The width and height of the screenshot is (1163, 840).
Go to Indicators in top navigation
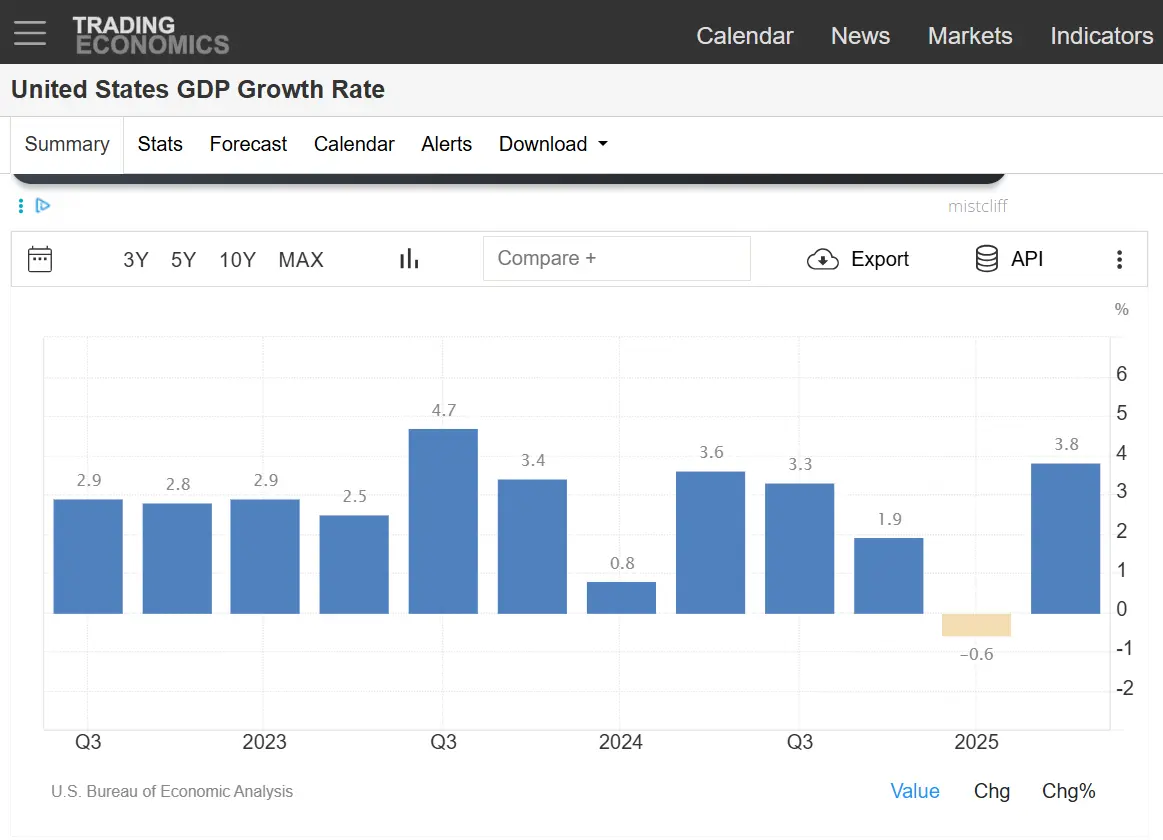tap(1101, 36)
